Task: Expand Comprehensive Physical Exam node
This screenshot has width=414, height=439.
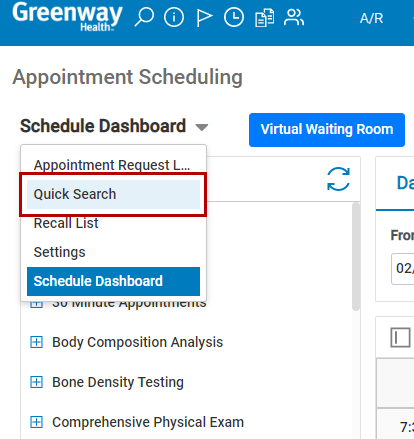Action: pyautogui.click(x=36, y=422)
